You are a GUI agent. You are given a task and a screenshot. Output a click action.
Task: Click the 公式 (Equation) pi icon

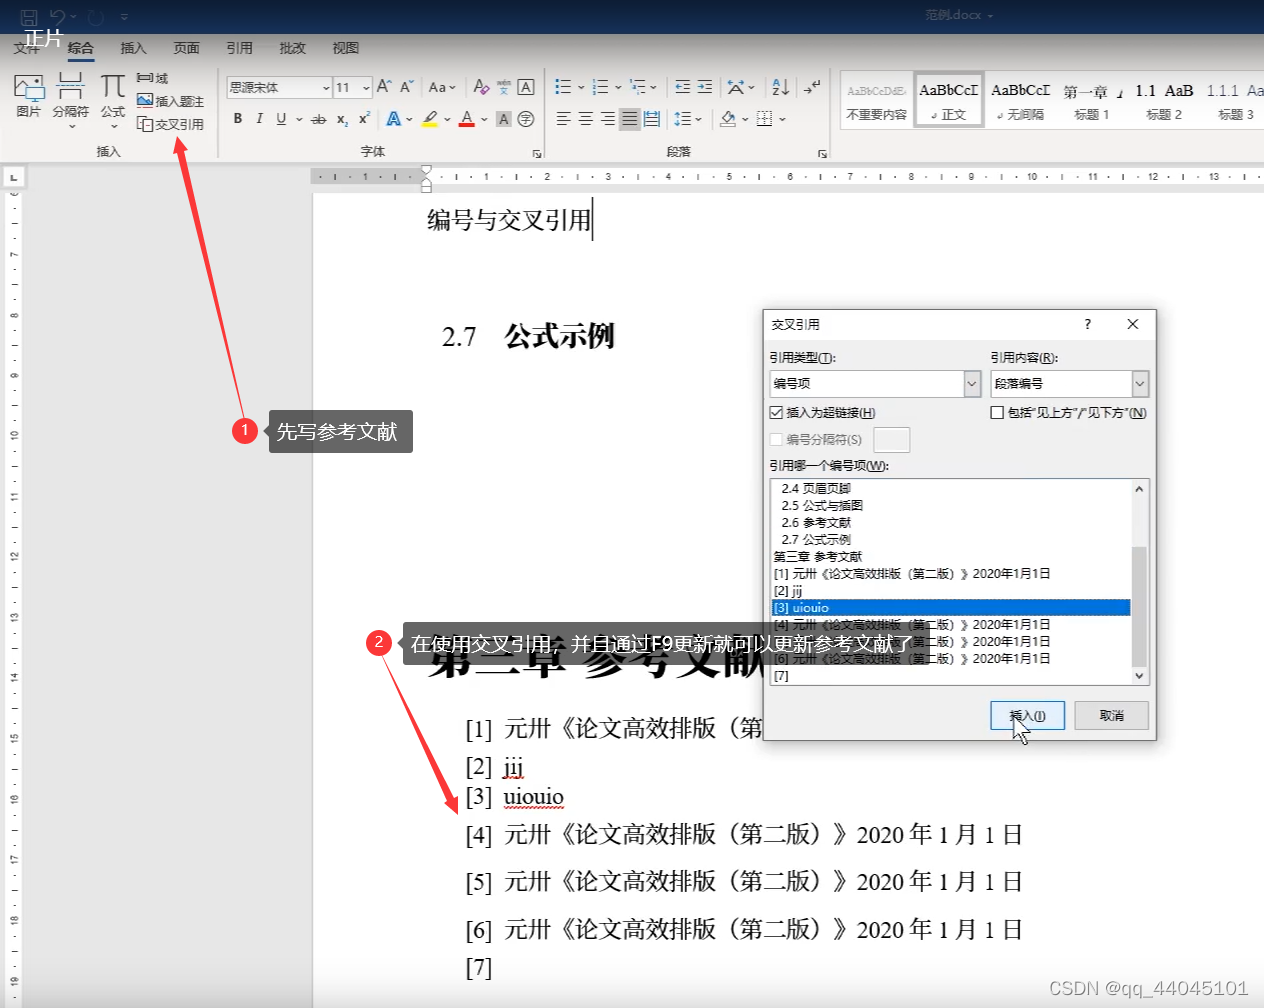tap(113, 100)
